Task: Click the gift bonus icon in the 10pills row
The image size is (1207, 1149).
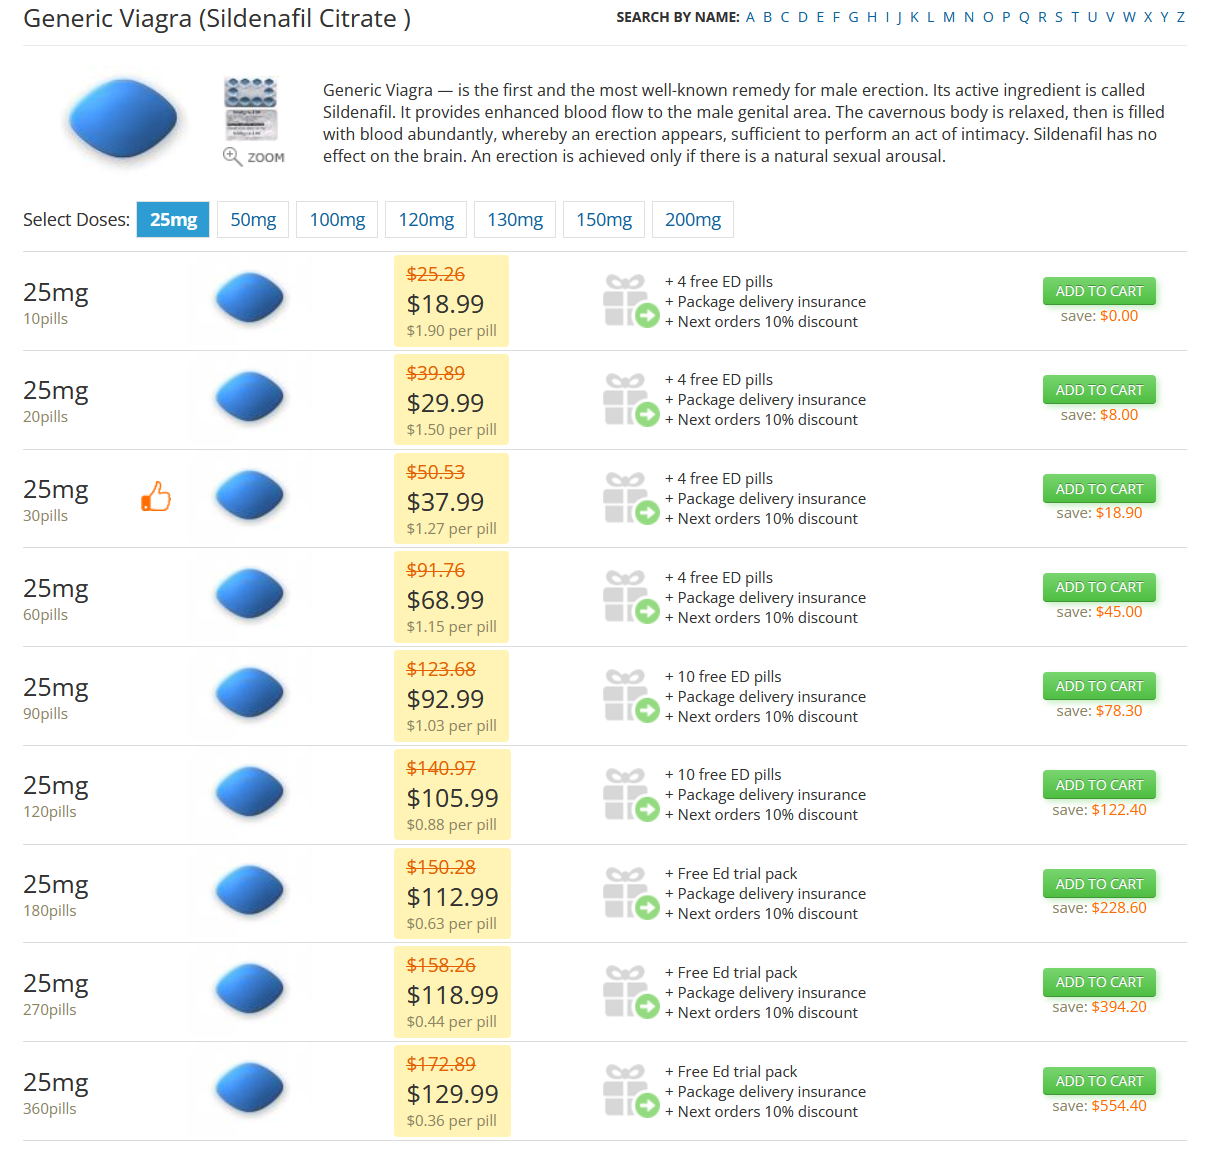Action: click(x=631, y=301)
